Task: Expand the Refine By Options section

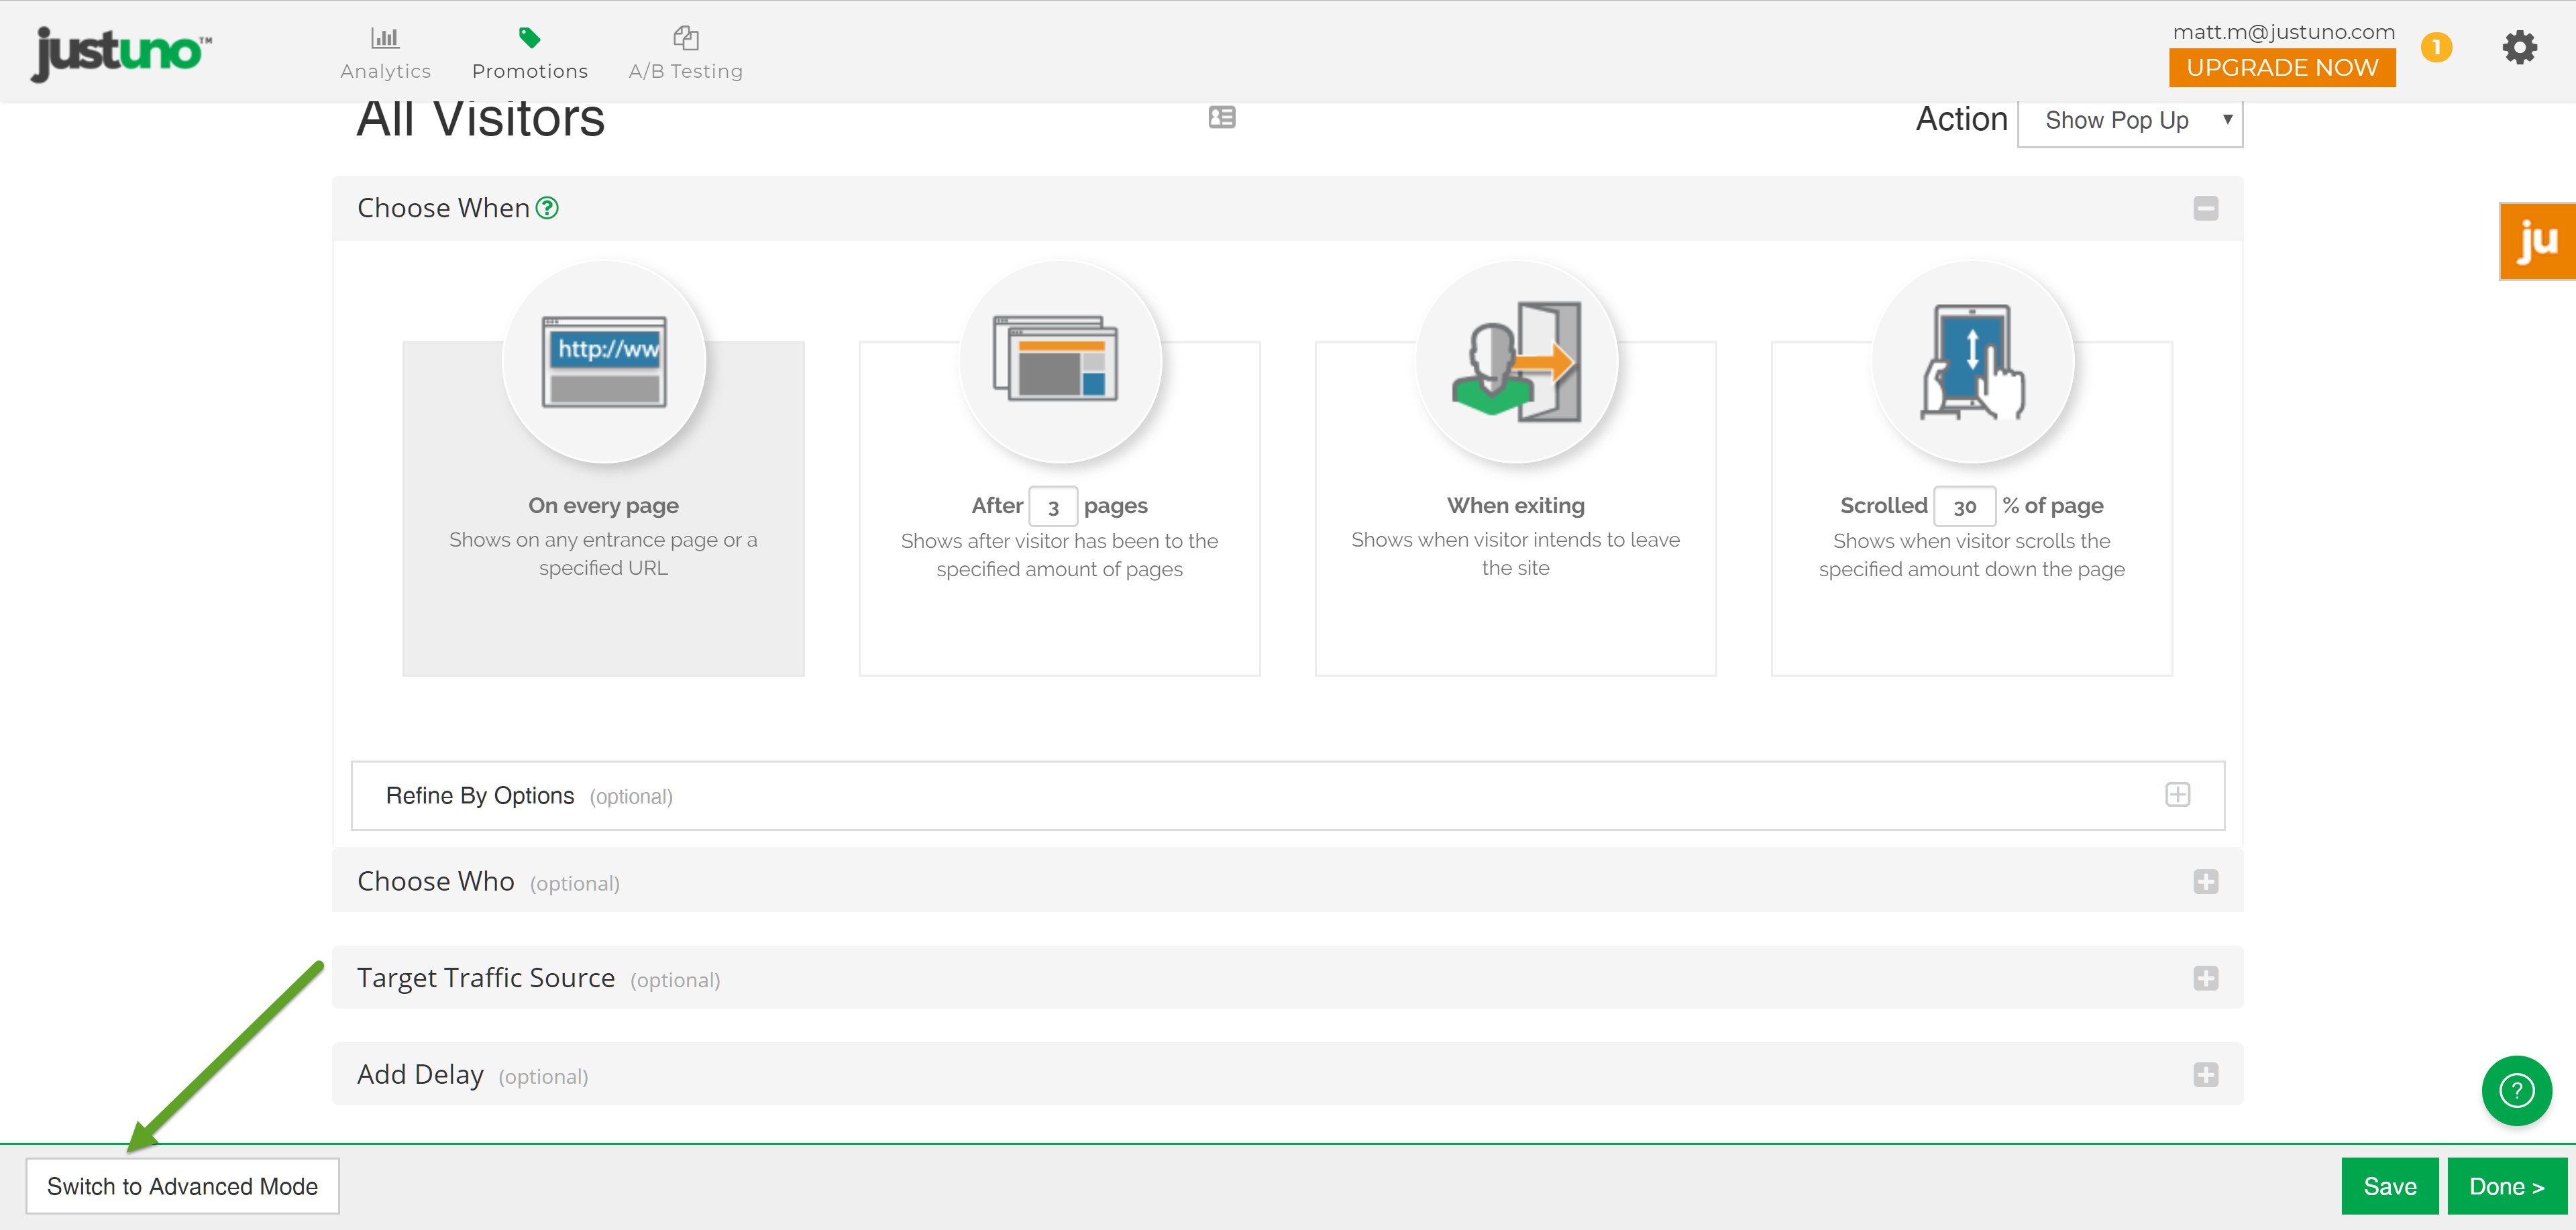Action: pyautogui.click(x=2177, y=795)
